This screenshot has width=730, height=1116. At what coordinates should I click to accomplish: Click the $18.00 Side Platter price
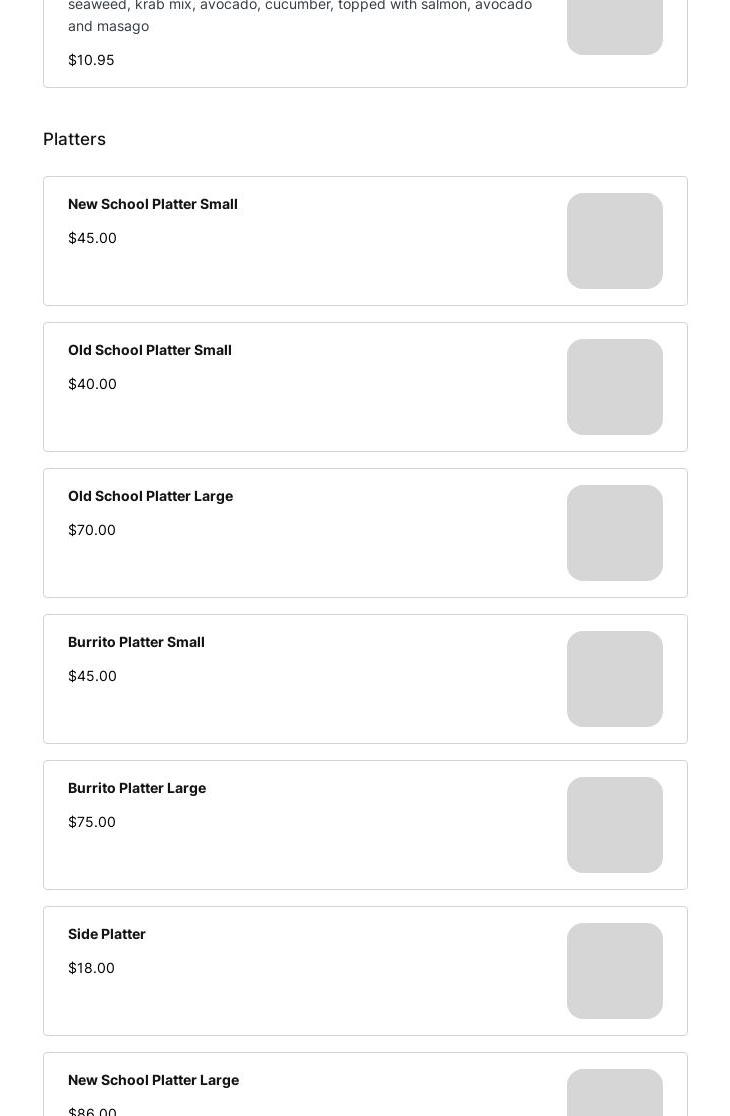coord(91,968)
